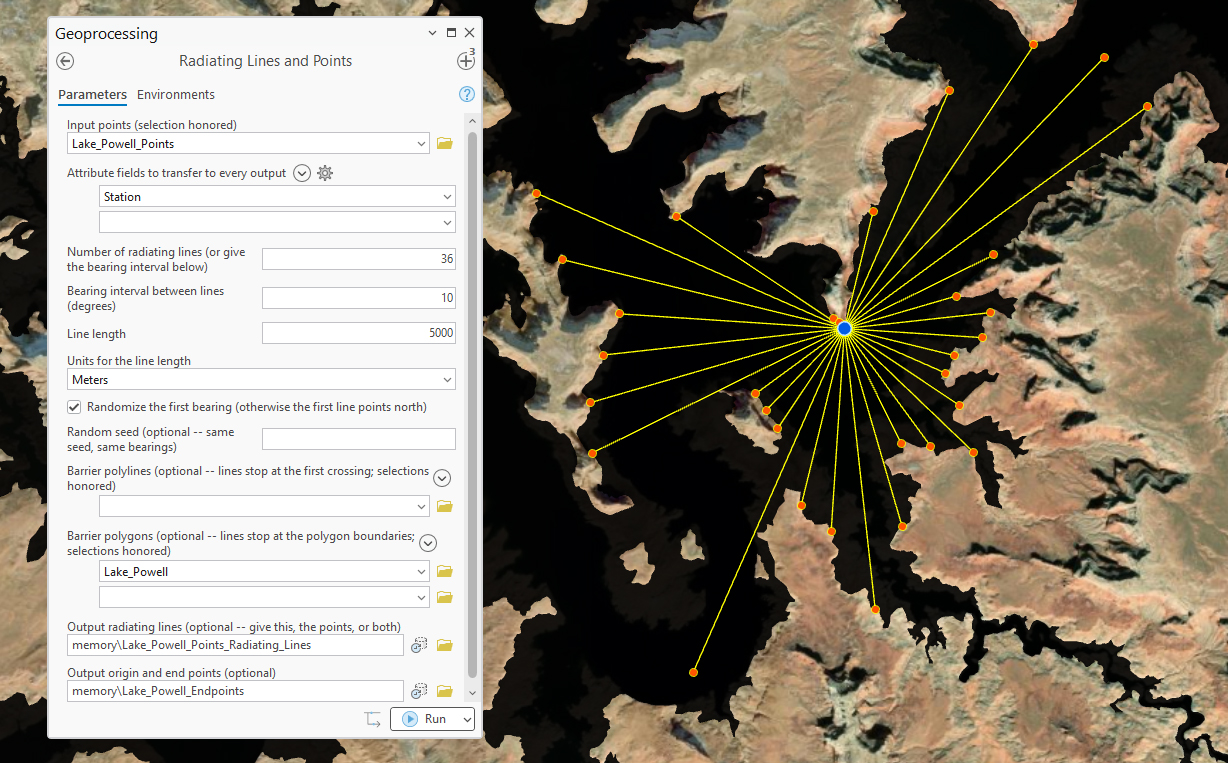The image size is (1228, 763).
Task: Switch to the Environments tab
Action: click(176, 95)
